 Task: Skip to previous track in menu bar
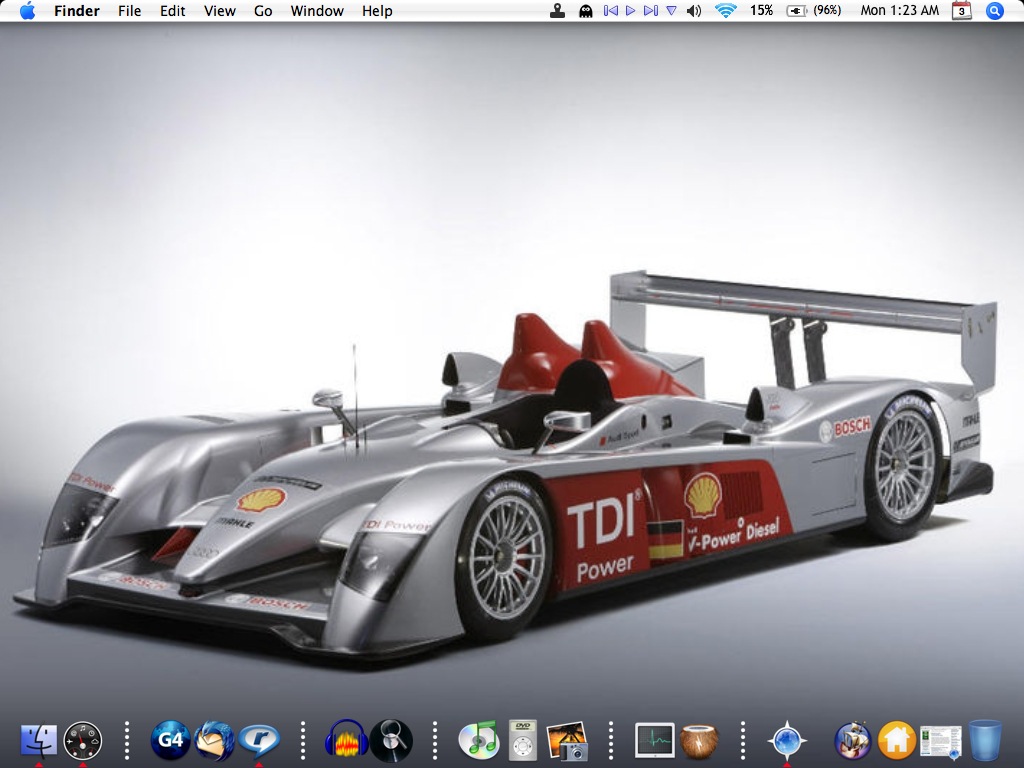611,10
